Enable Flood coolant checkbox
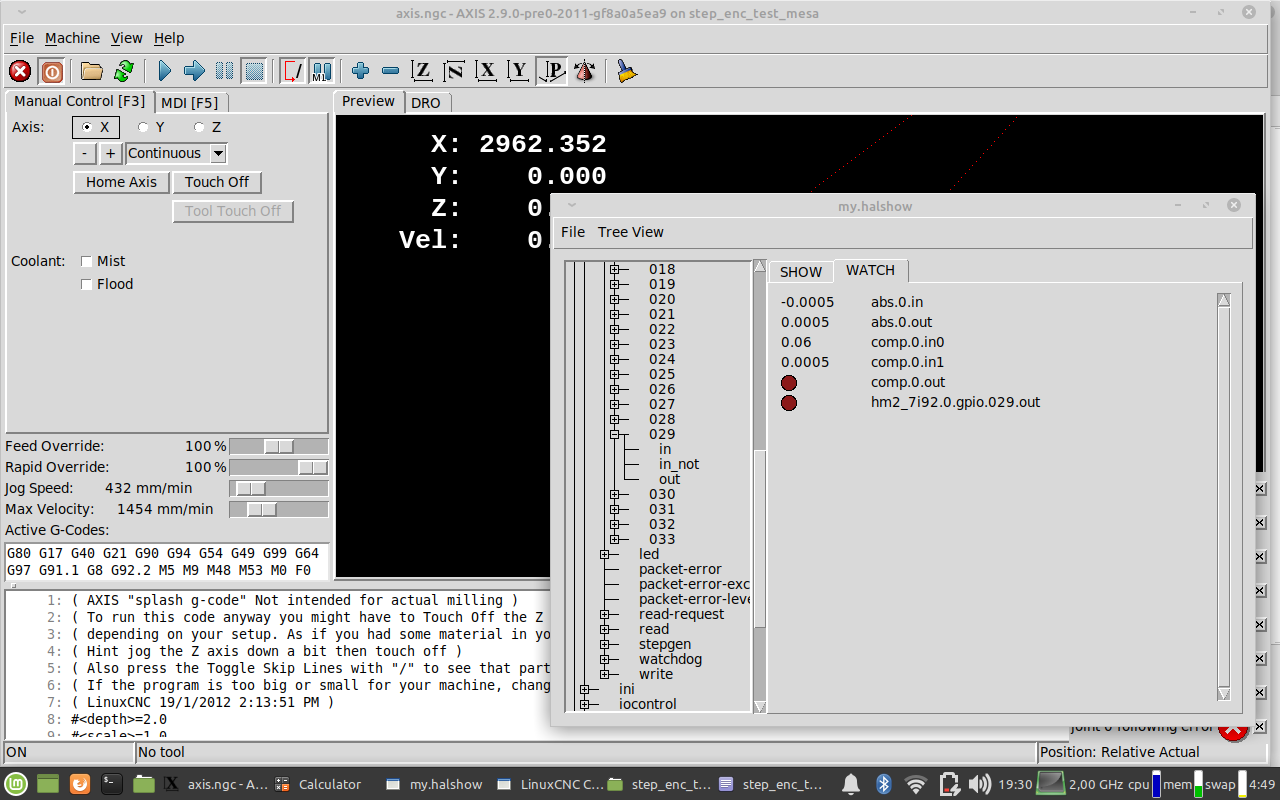This screenshot has height=800, width=1280. 87,284
